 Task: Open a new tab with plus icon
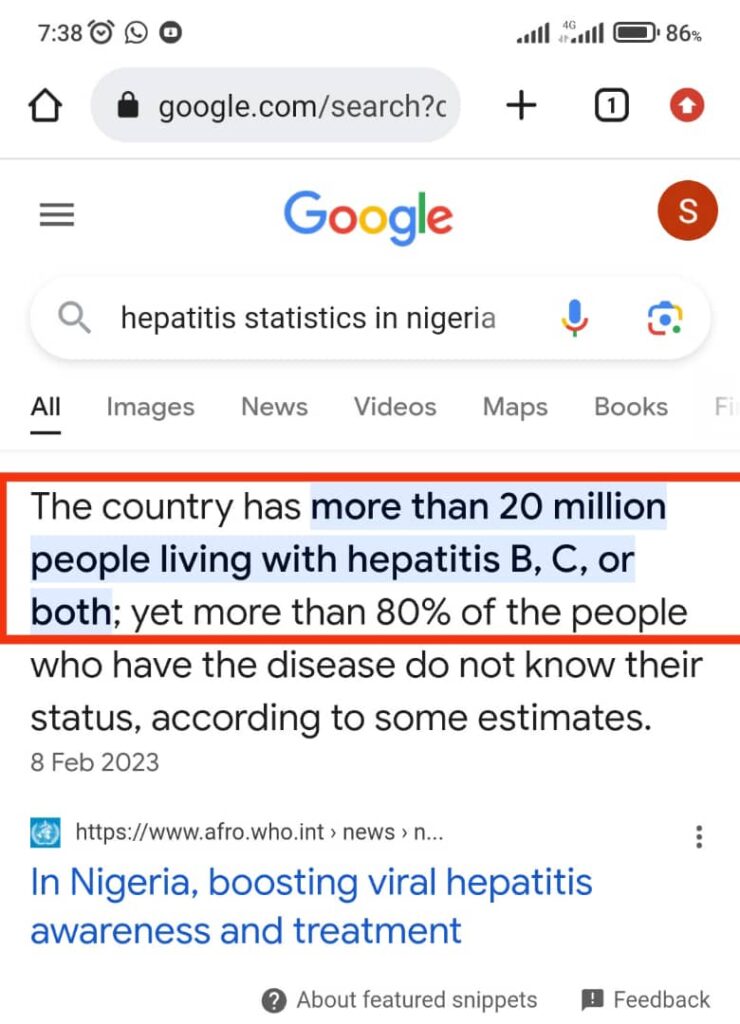coord(521,106)
